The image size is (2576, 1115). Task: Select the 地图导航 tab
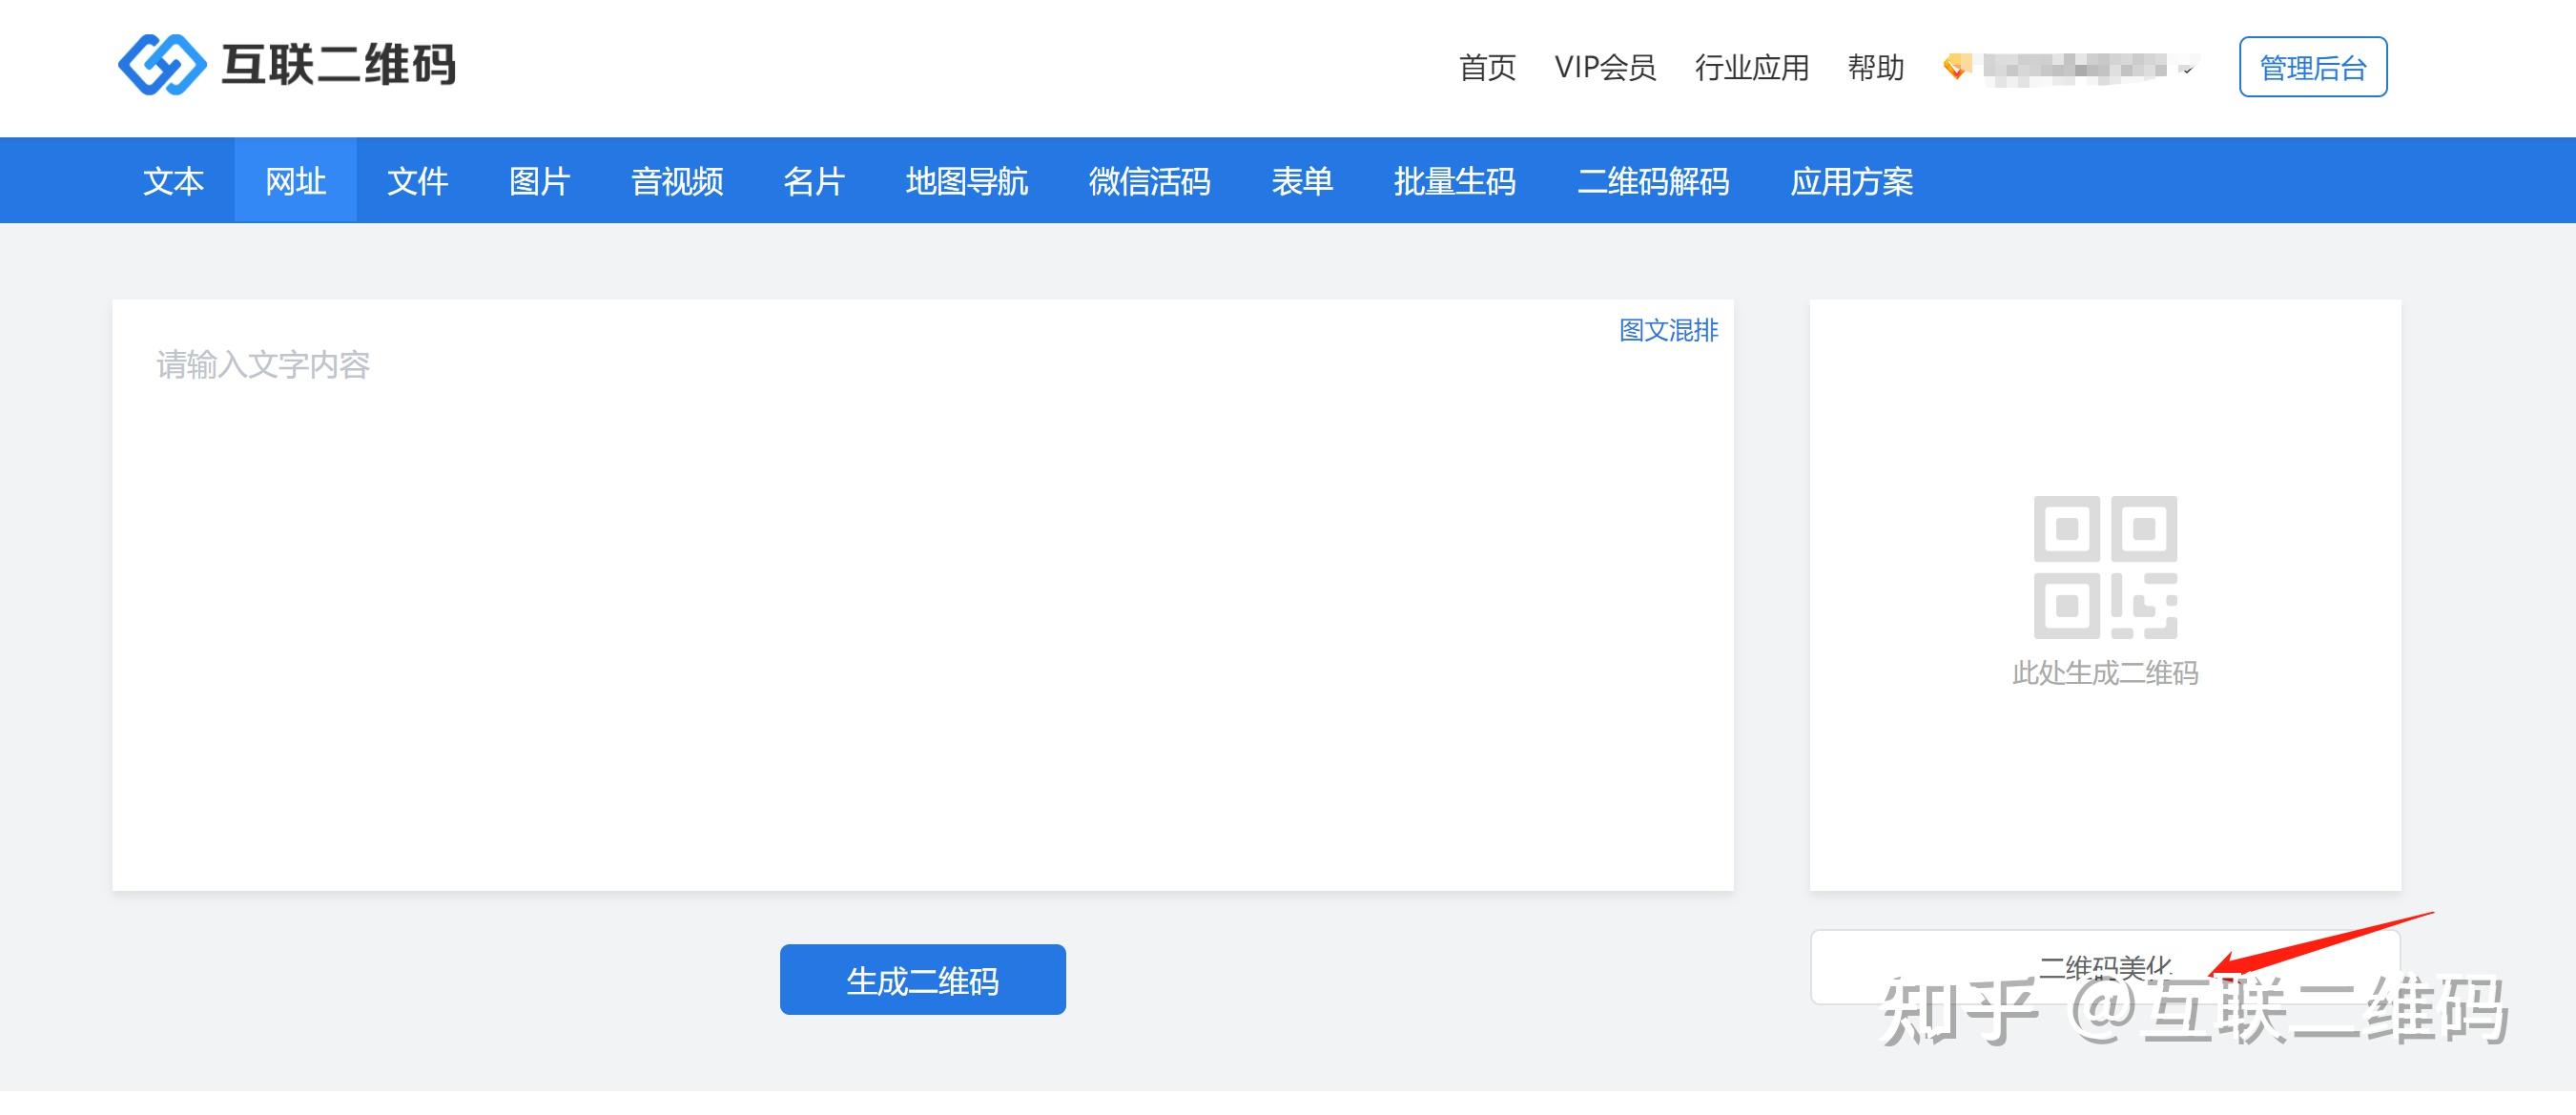tap(966, 181)
